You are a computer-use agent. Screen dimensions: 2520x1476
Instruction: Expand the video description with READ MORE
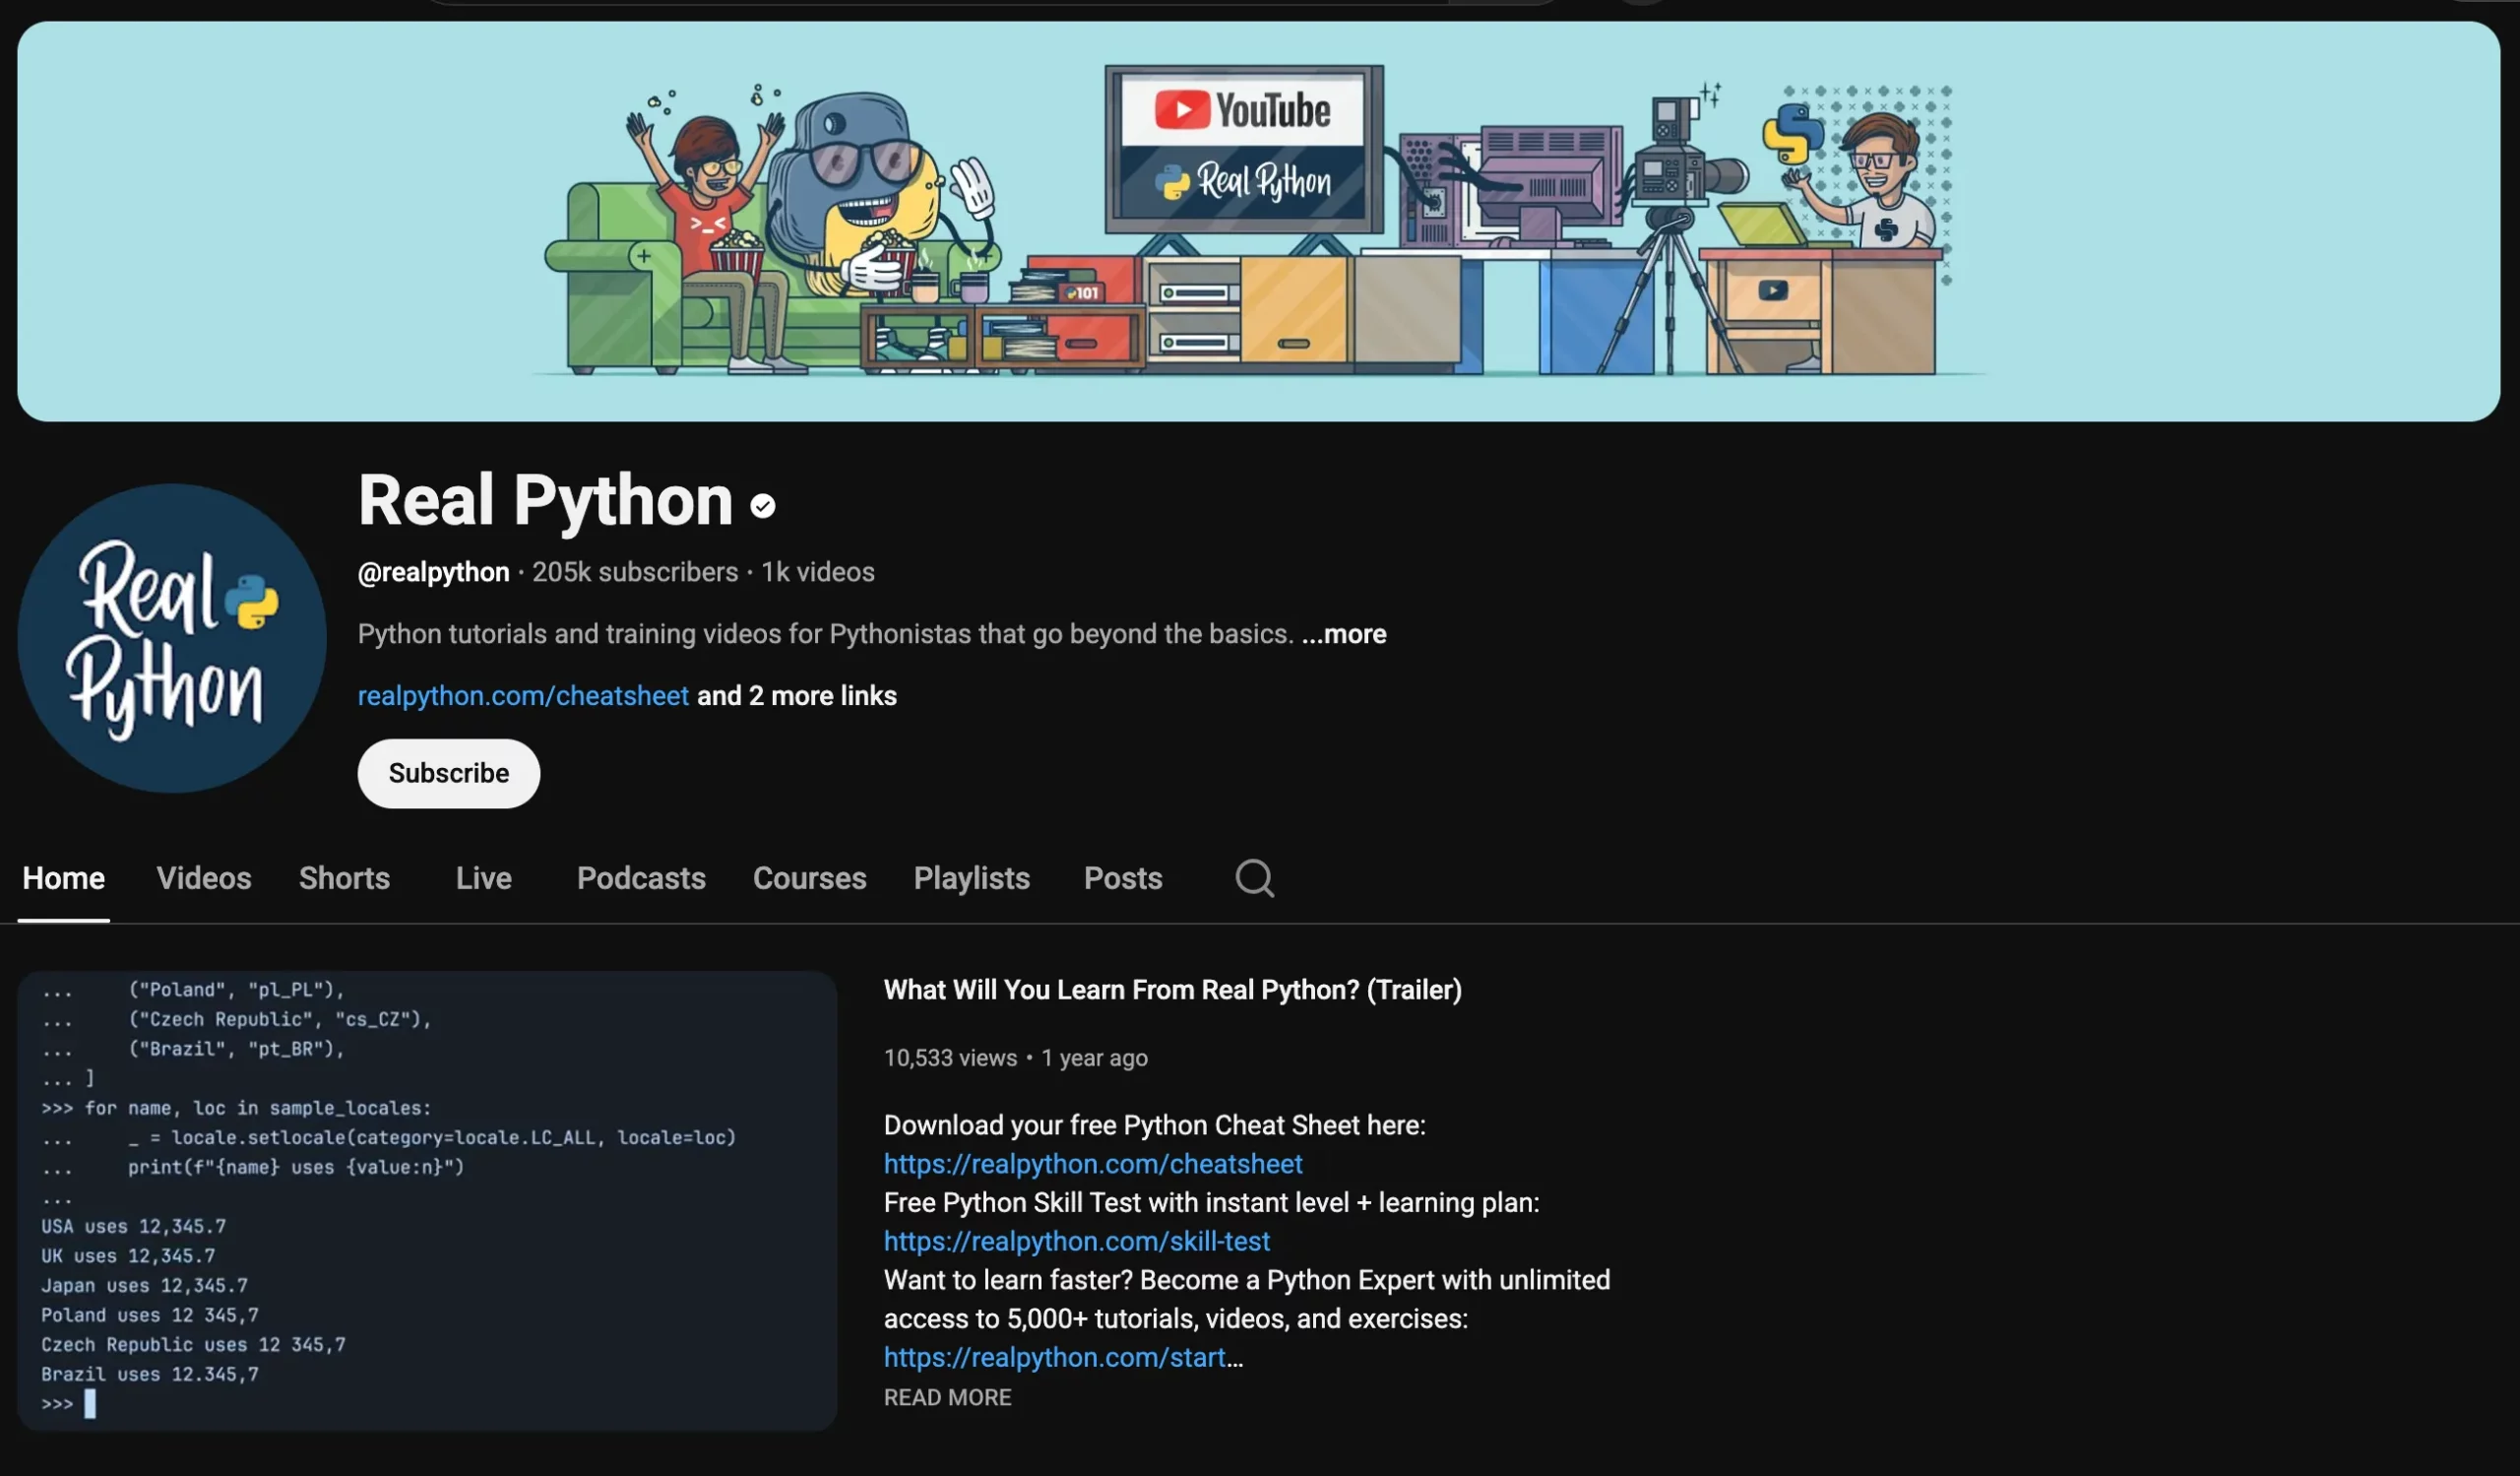(946, 1397)
